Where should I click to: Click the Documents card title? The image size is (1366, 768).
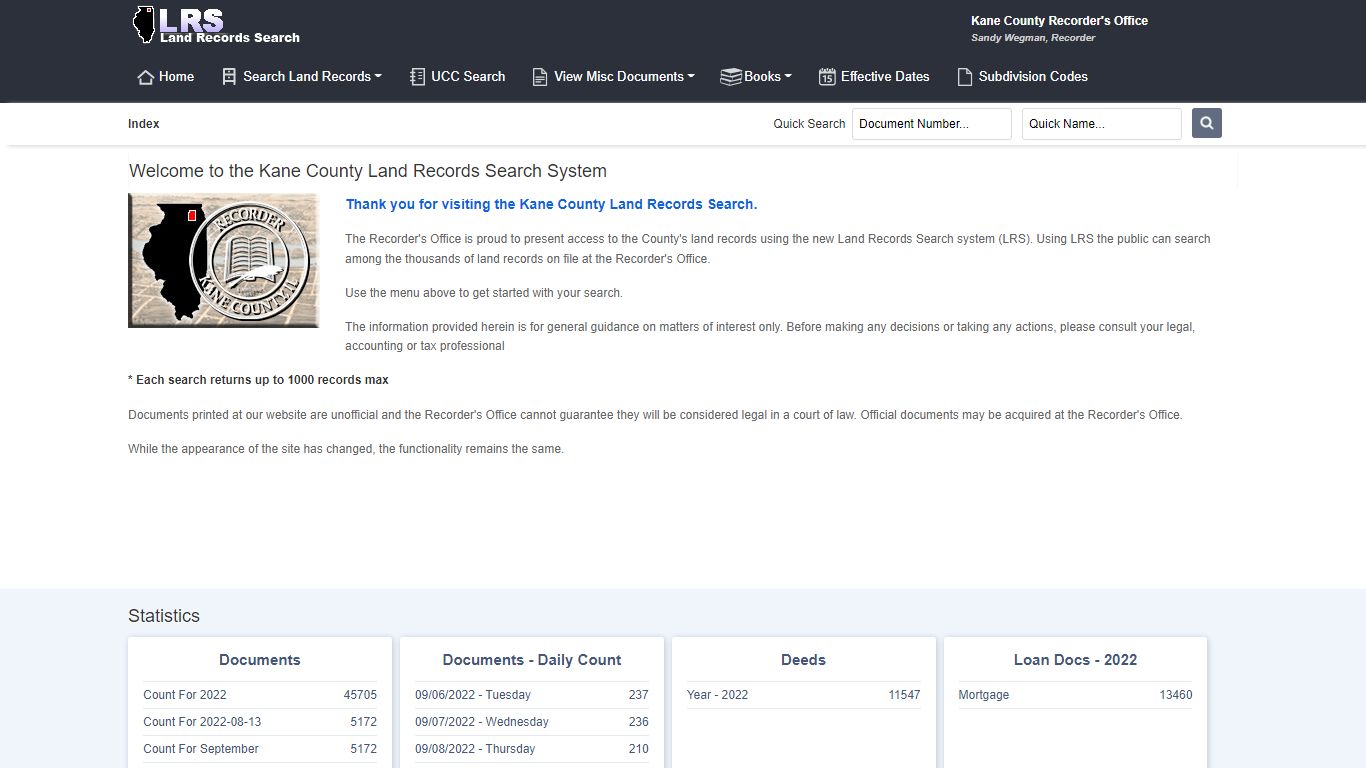tap(260, 660)
